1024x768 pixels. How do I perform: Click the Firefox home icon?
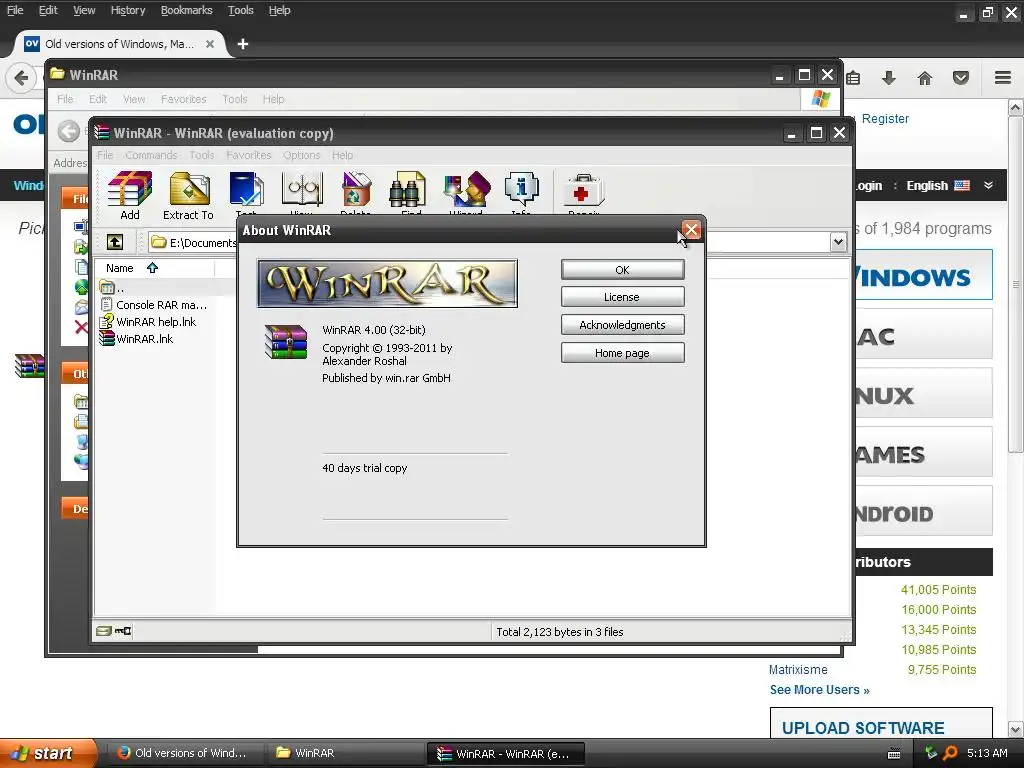[925, 78]
